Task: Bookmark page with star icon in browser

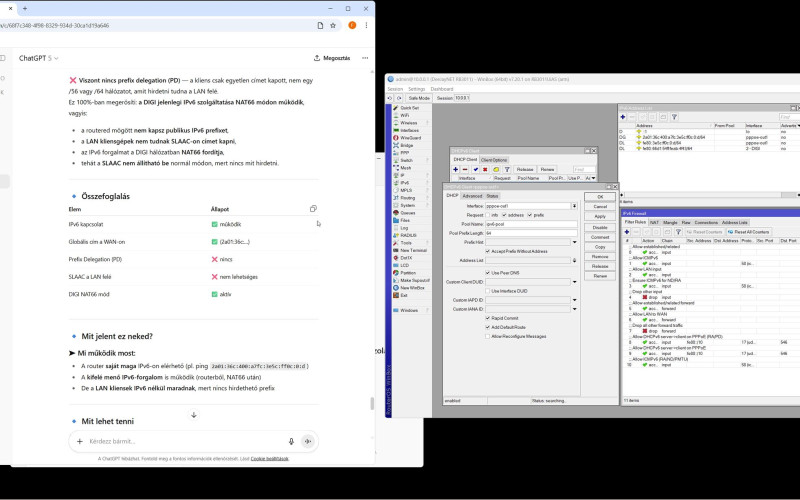Action: coord(333,25)
